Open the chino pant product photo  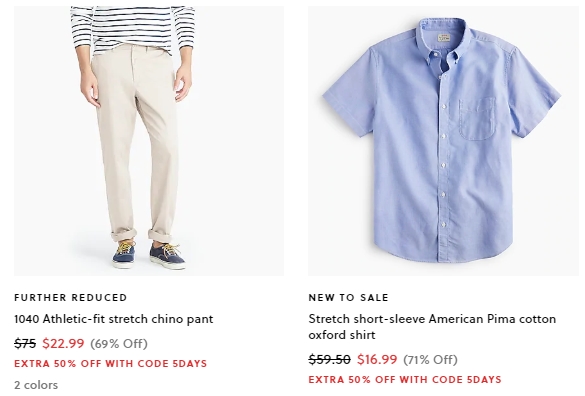coord(149,141)
